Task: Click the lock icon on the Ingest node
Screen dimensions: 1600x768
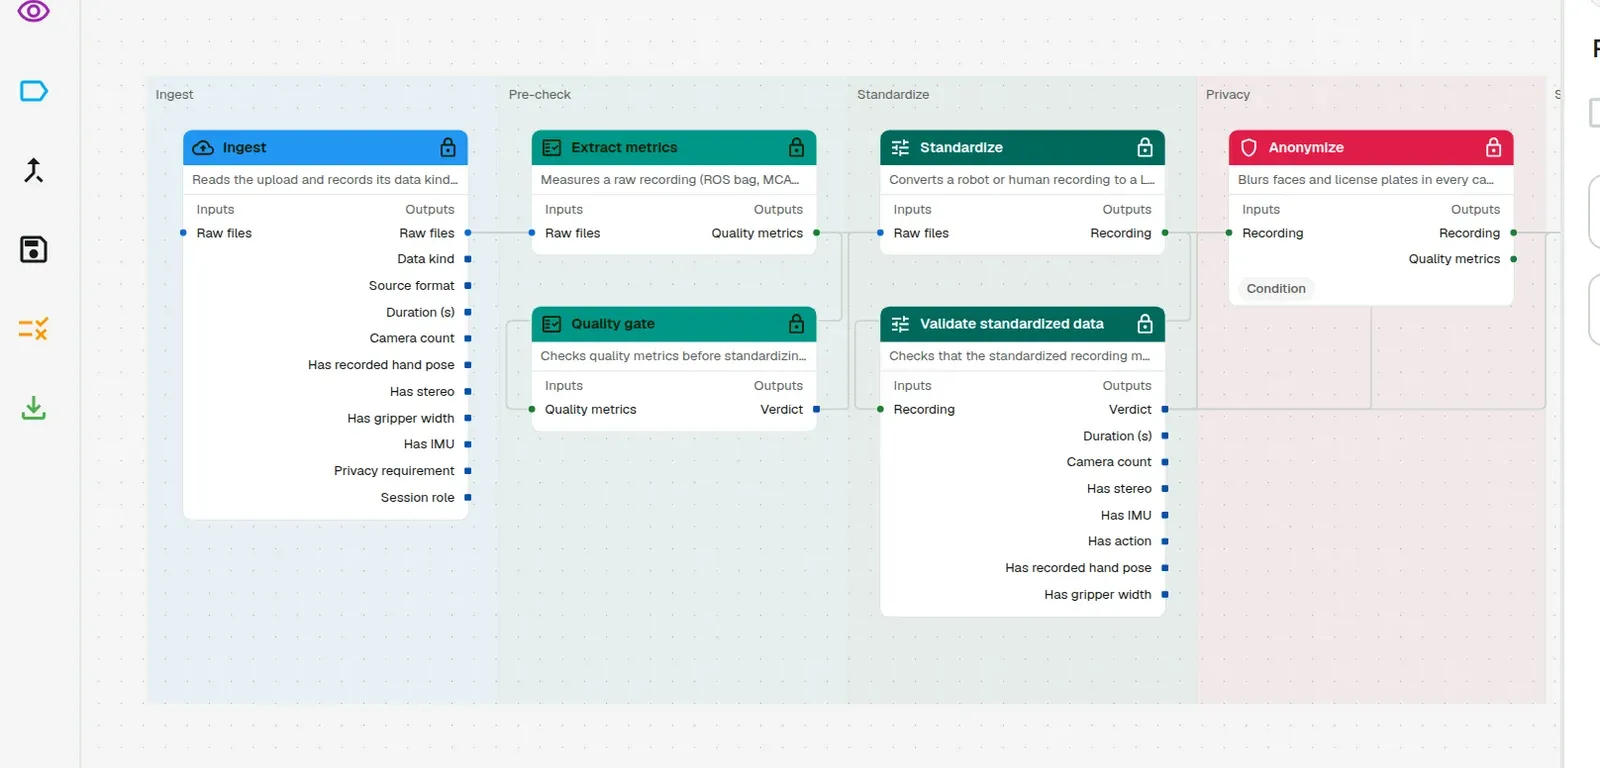Action: [x=448, y=148]
